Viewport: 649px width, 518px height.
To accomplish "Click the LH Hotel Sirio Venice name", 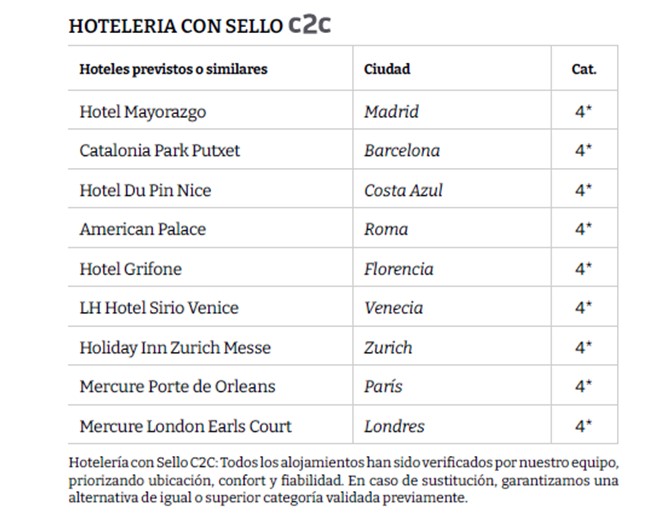I will (x=159, y=308).
